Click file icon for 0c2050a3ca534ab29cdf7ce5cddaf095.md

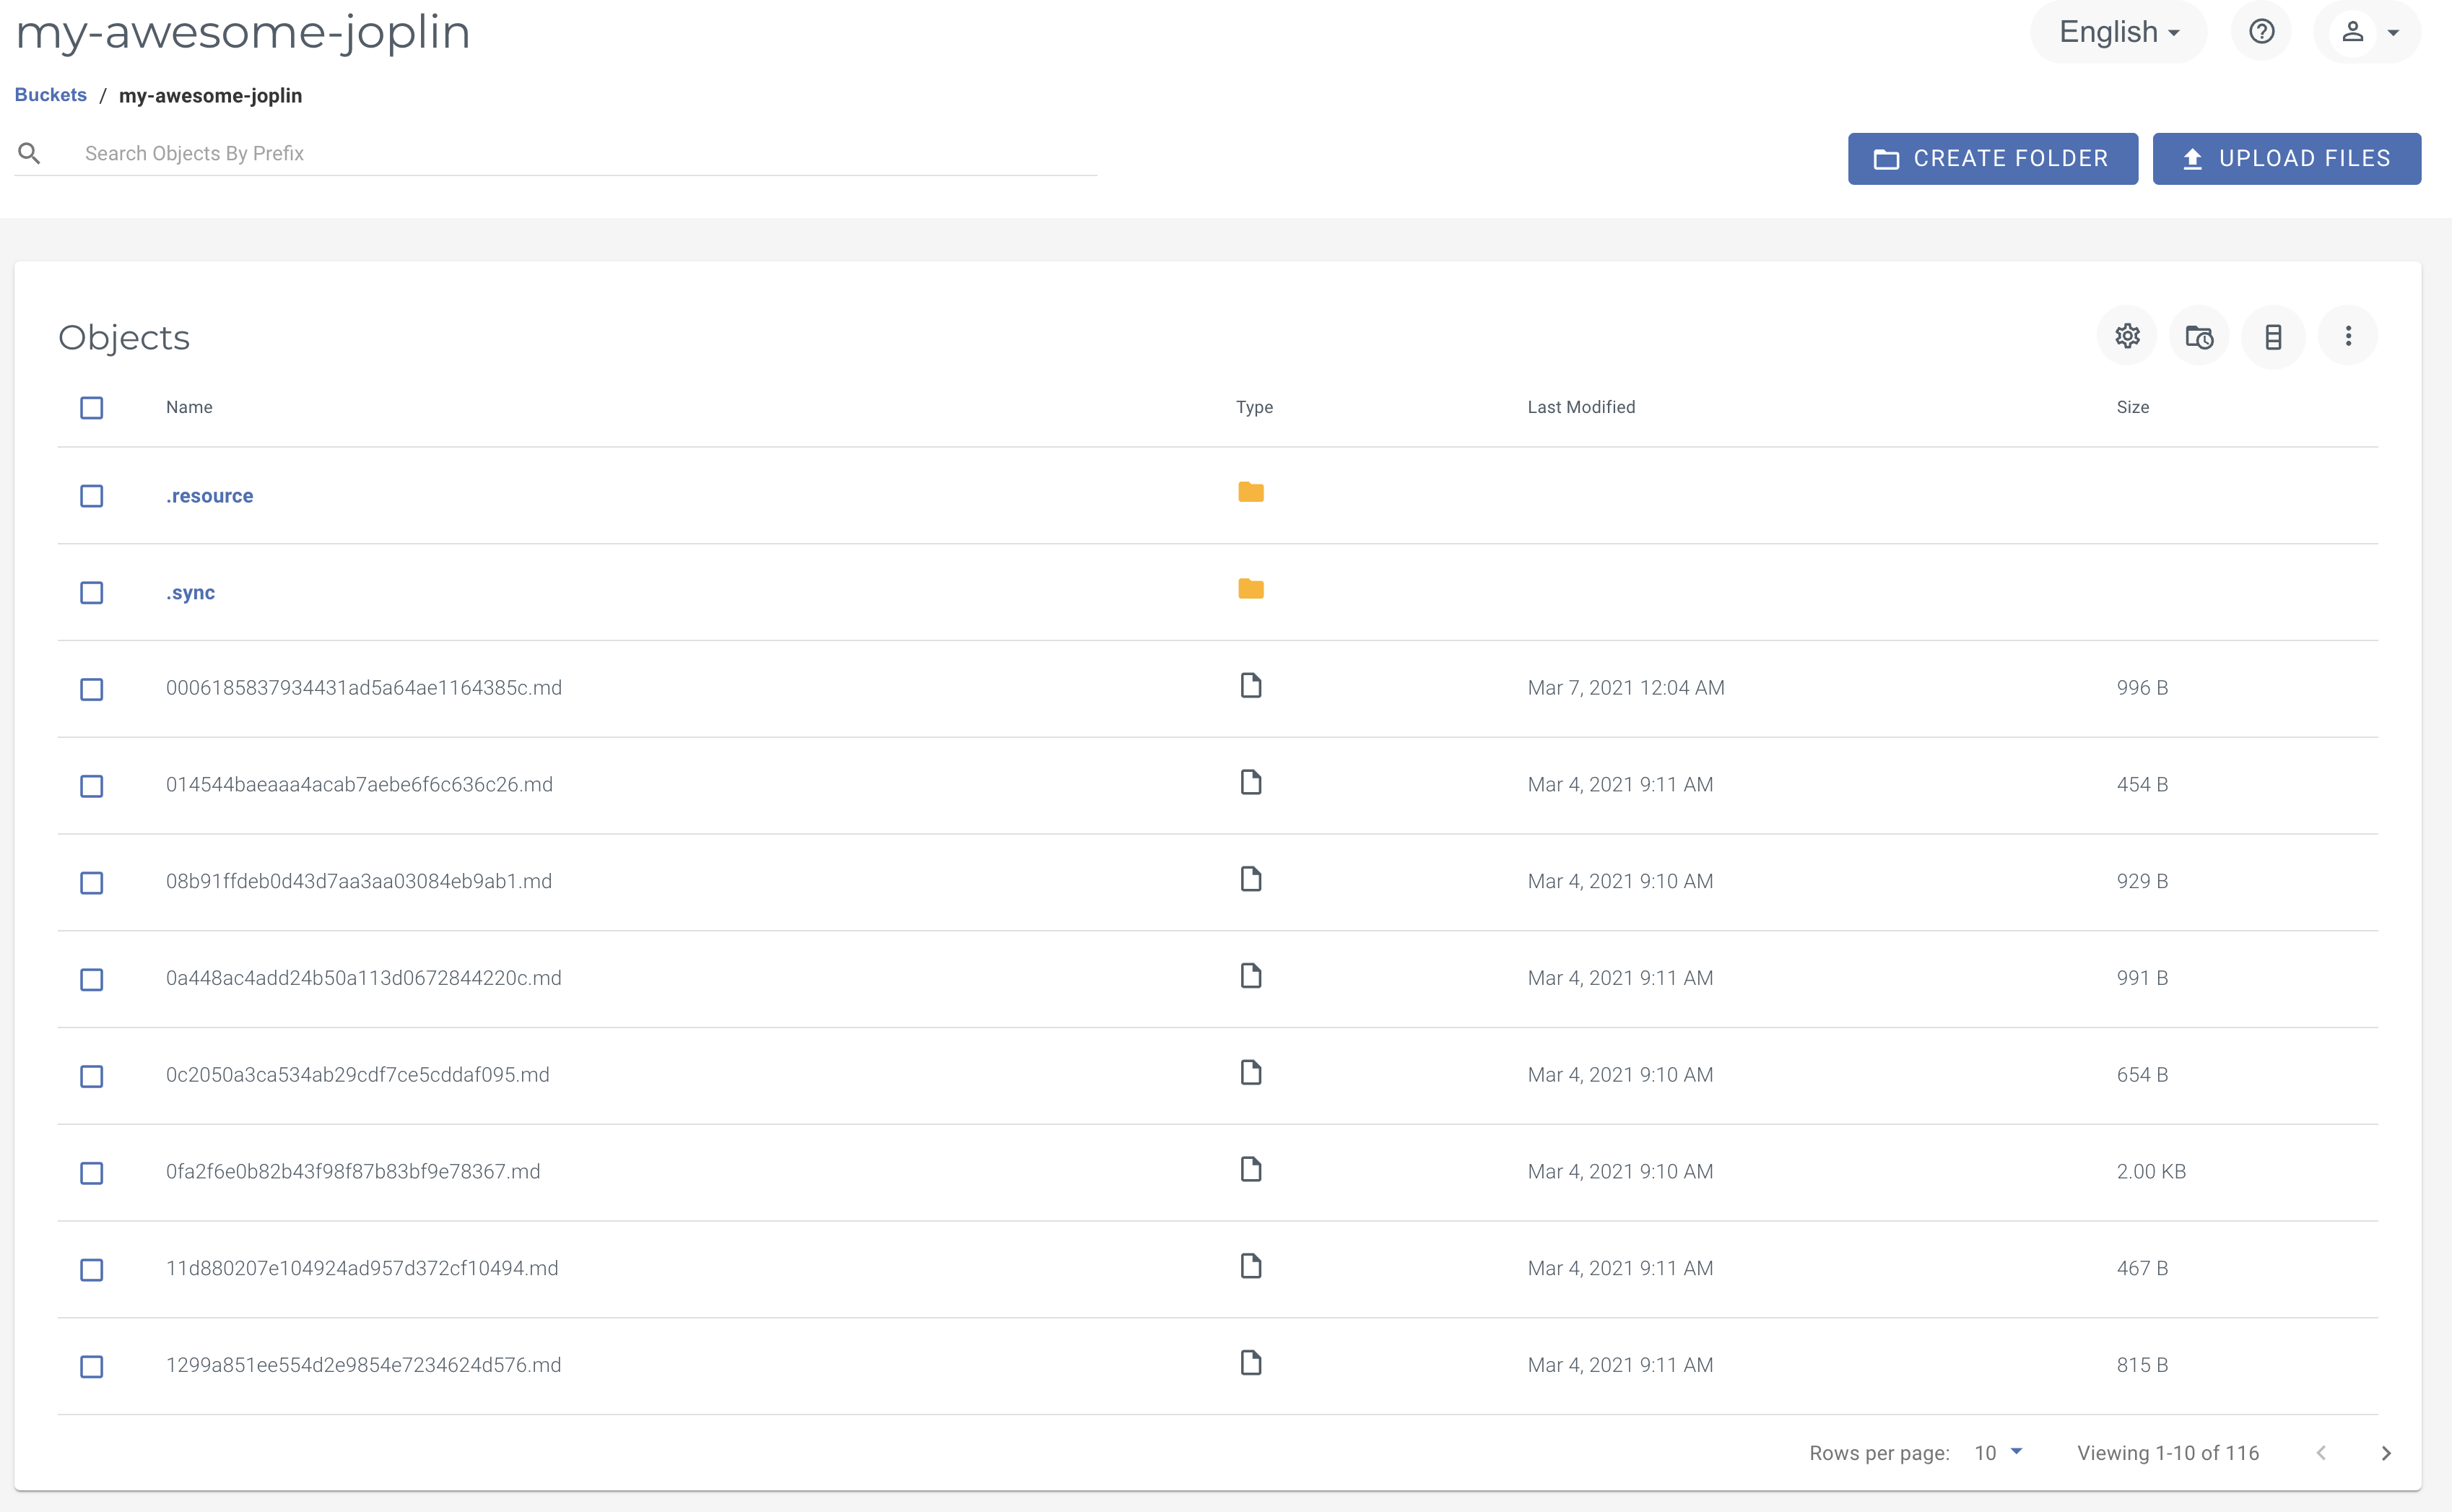(1250, 1073)
